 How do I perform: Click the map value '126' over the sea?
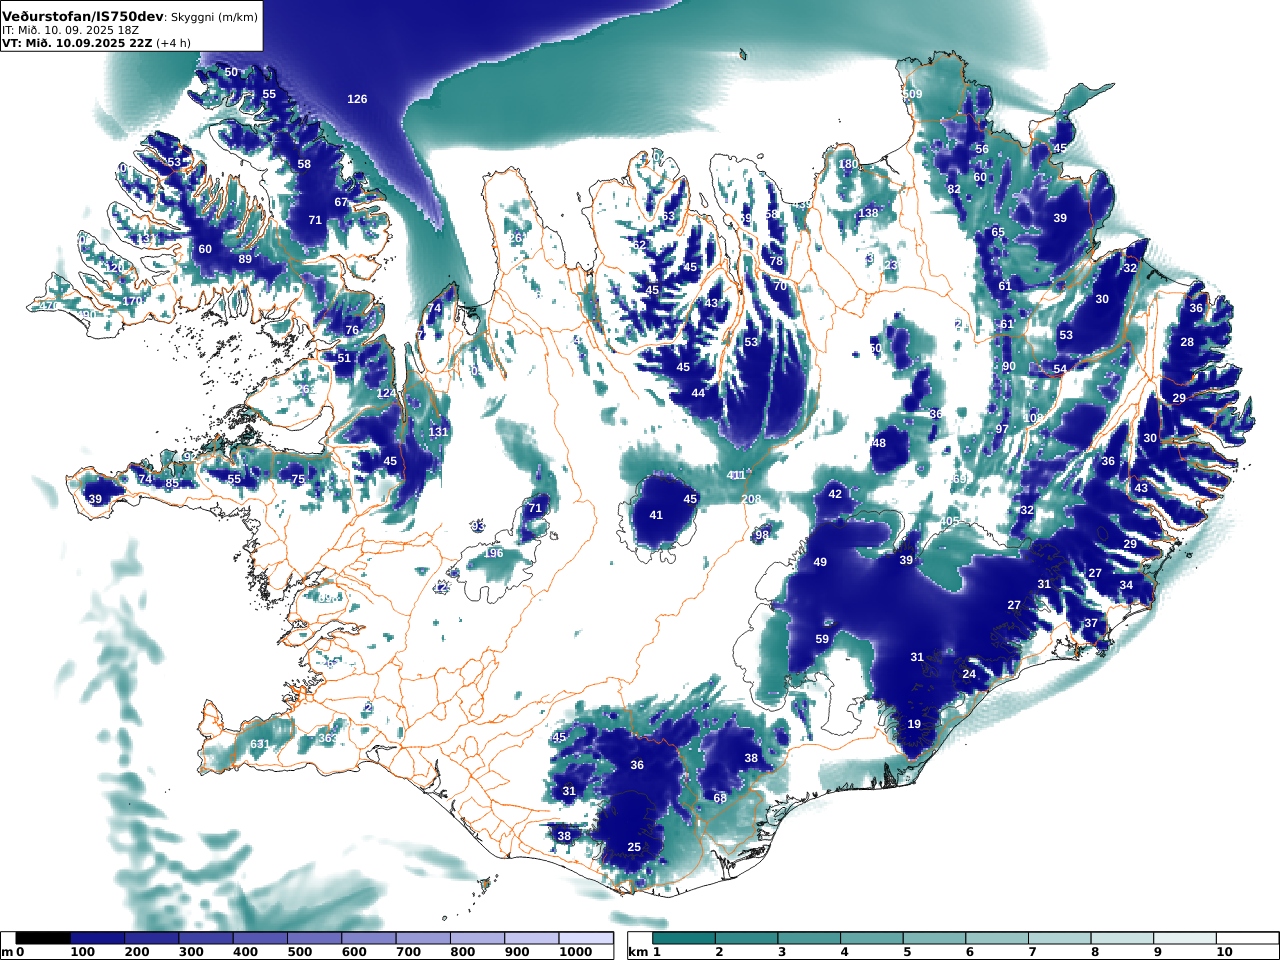point(357,99)
